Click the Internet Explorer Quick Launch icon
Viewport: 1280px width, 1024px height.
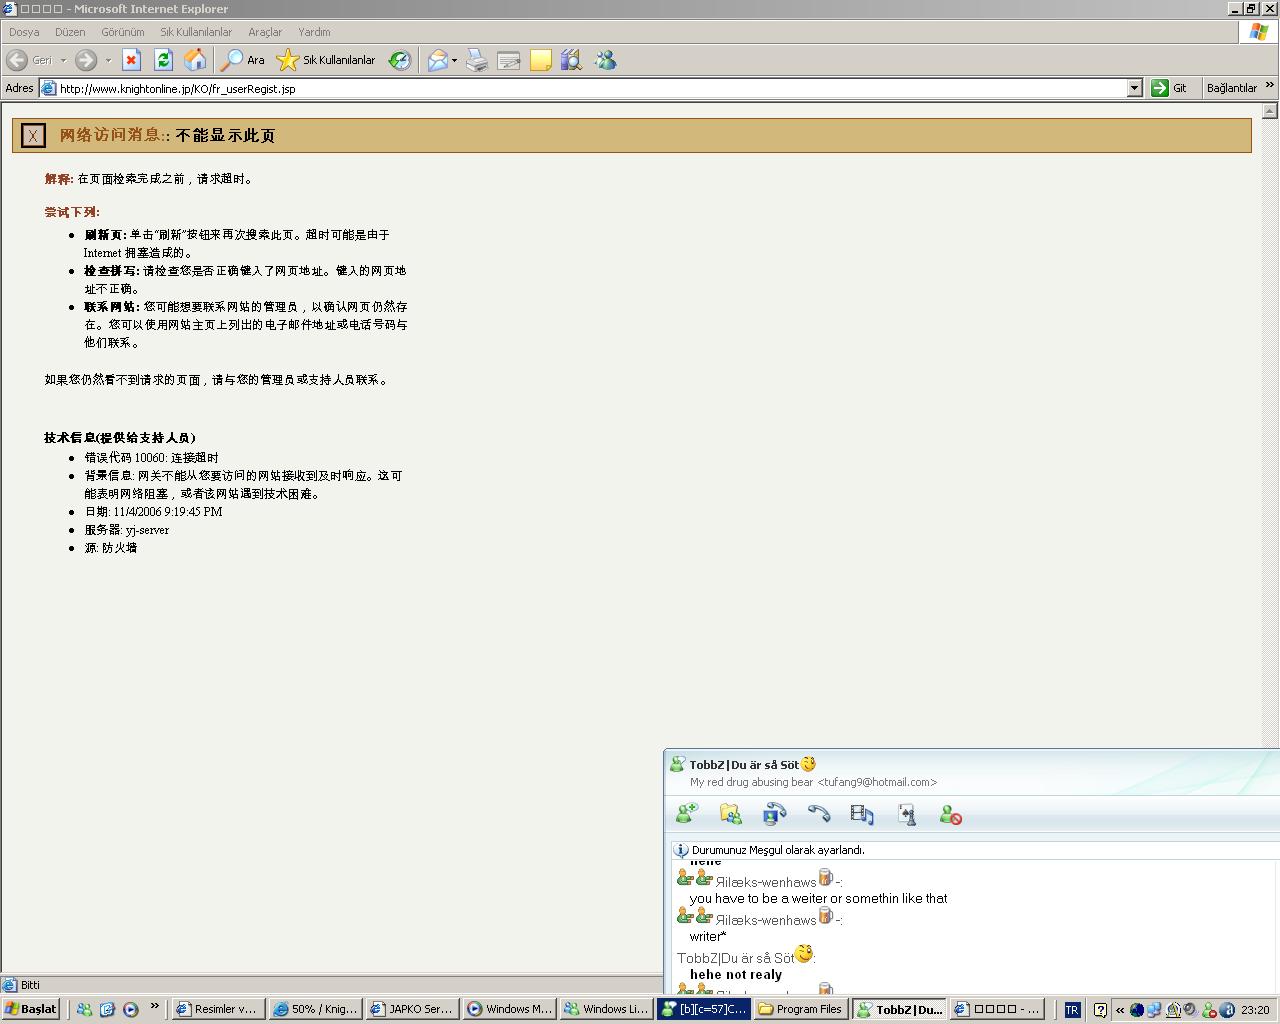coord(107,1010)
